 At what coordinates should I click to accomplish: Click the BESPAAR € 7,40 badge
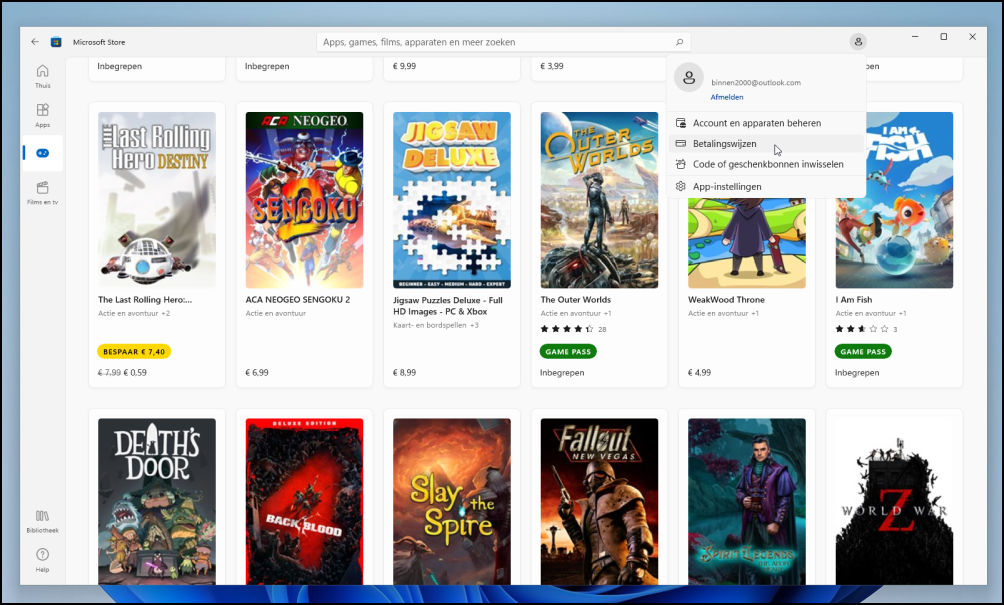point(134,351)
